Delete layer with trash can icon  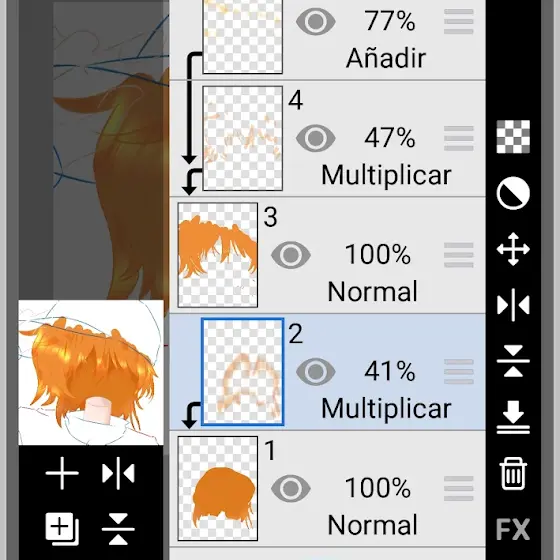coord(513,473)
